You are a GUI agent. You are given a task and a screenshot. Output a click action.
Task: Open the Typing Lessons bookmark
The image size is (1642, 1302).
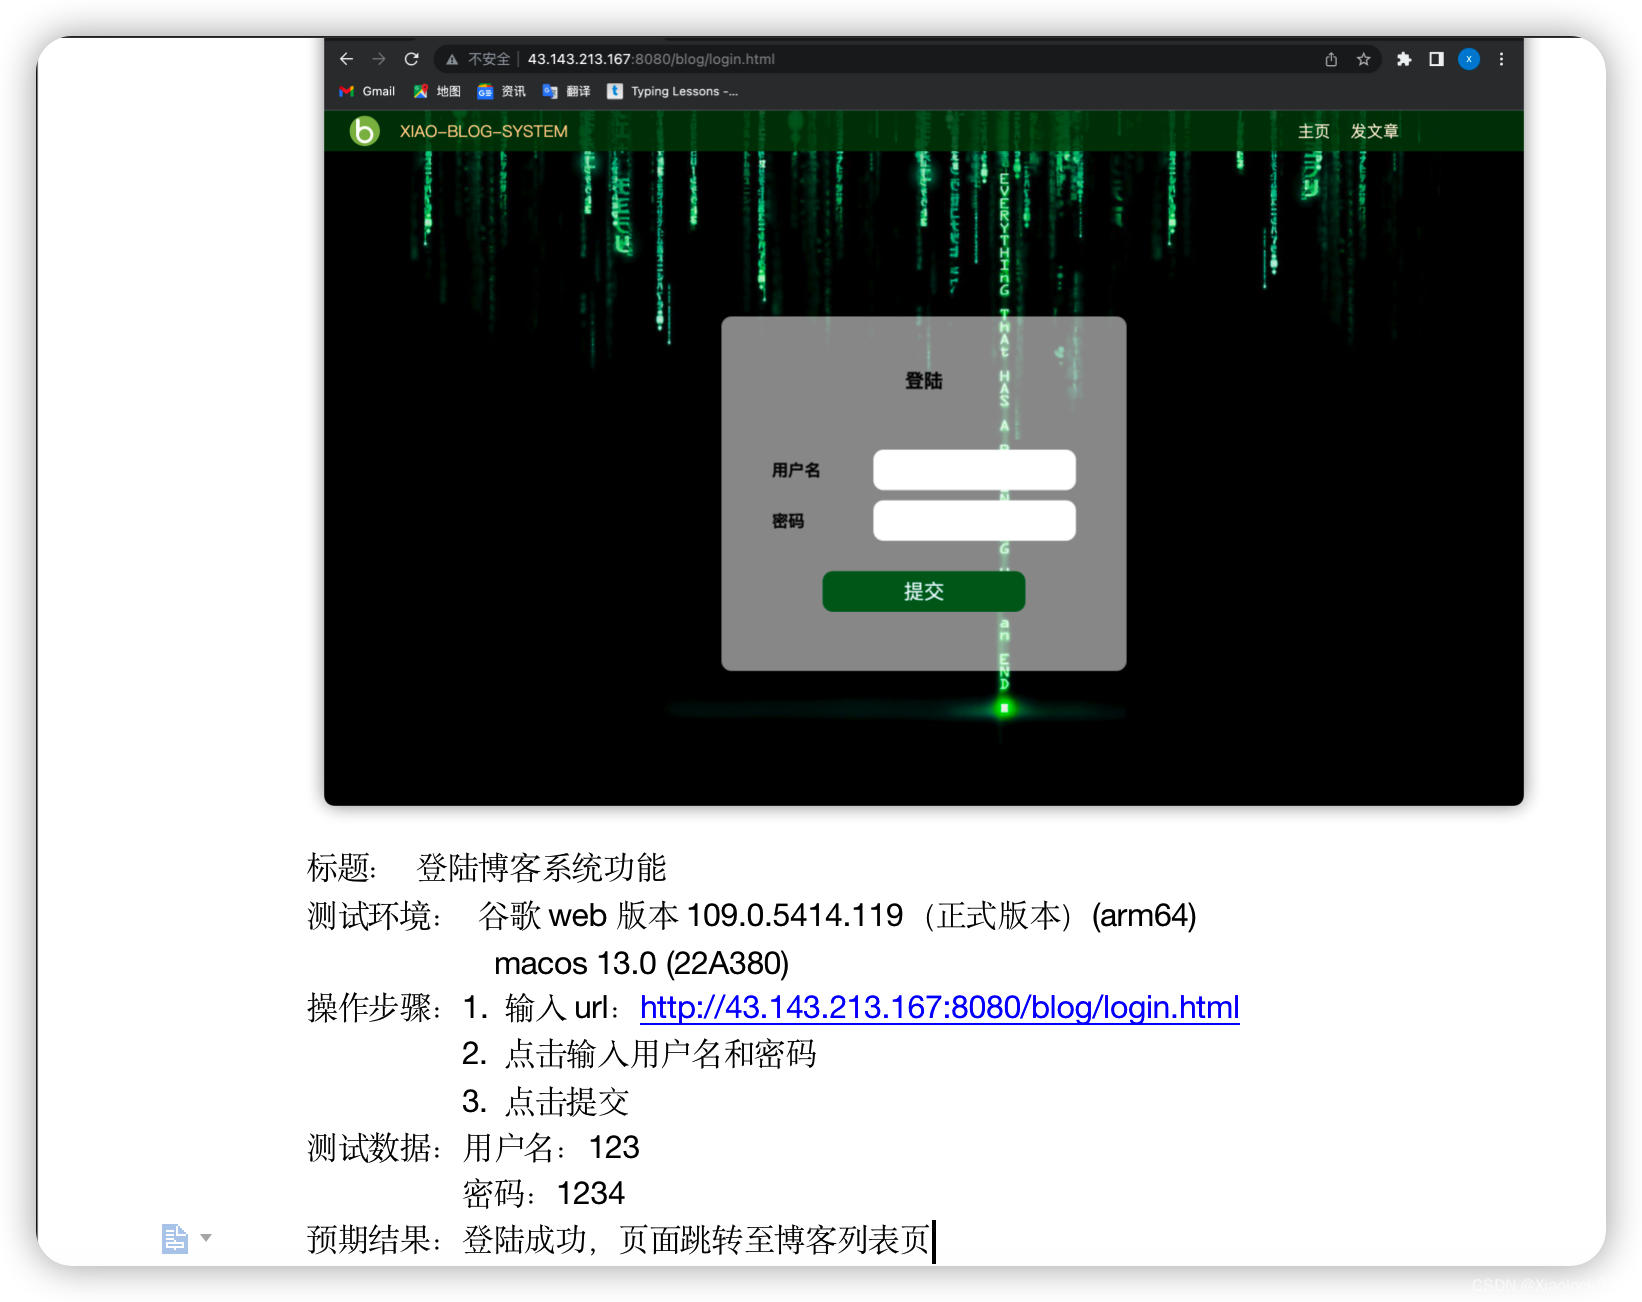click(672, 91)
